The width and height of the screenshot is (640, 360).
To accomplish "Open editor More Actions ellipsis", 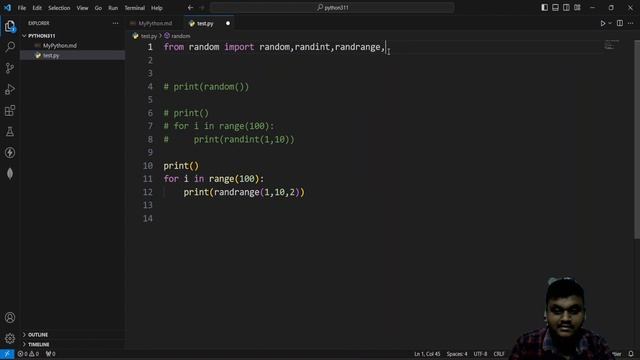I will (x=631, y=23).
